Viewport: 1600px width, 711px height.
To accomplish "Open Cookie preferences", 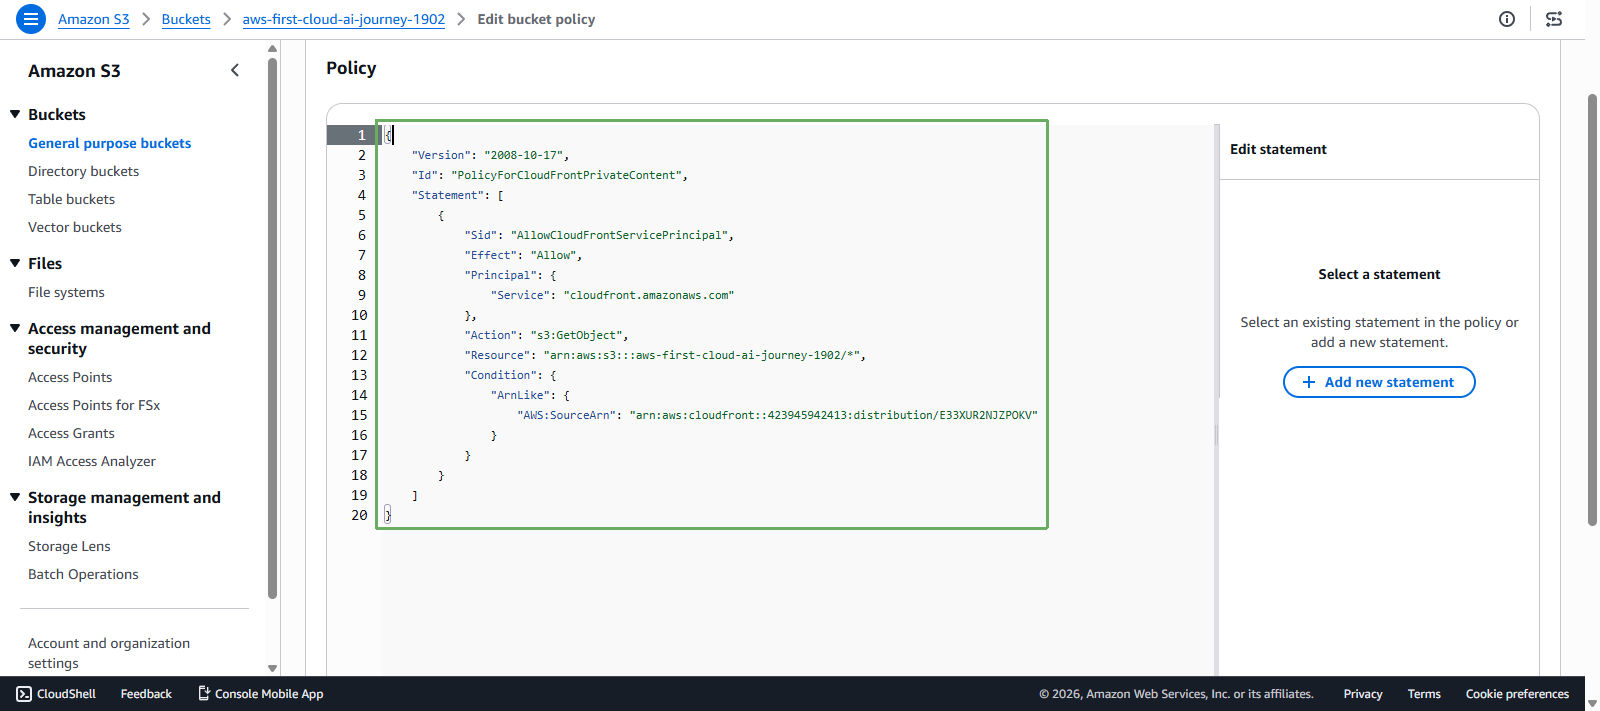I will pos(1517,694).
